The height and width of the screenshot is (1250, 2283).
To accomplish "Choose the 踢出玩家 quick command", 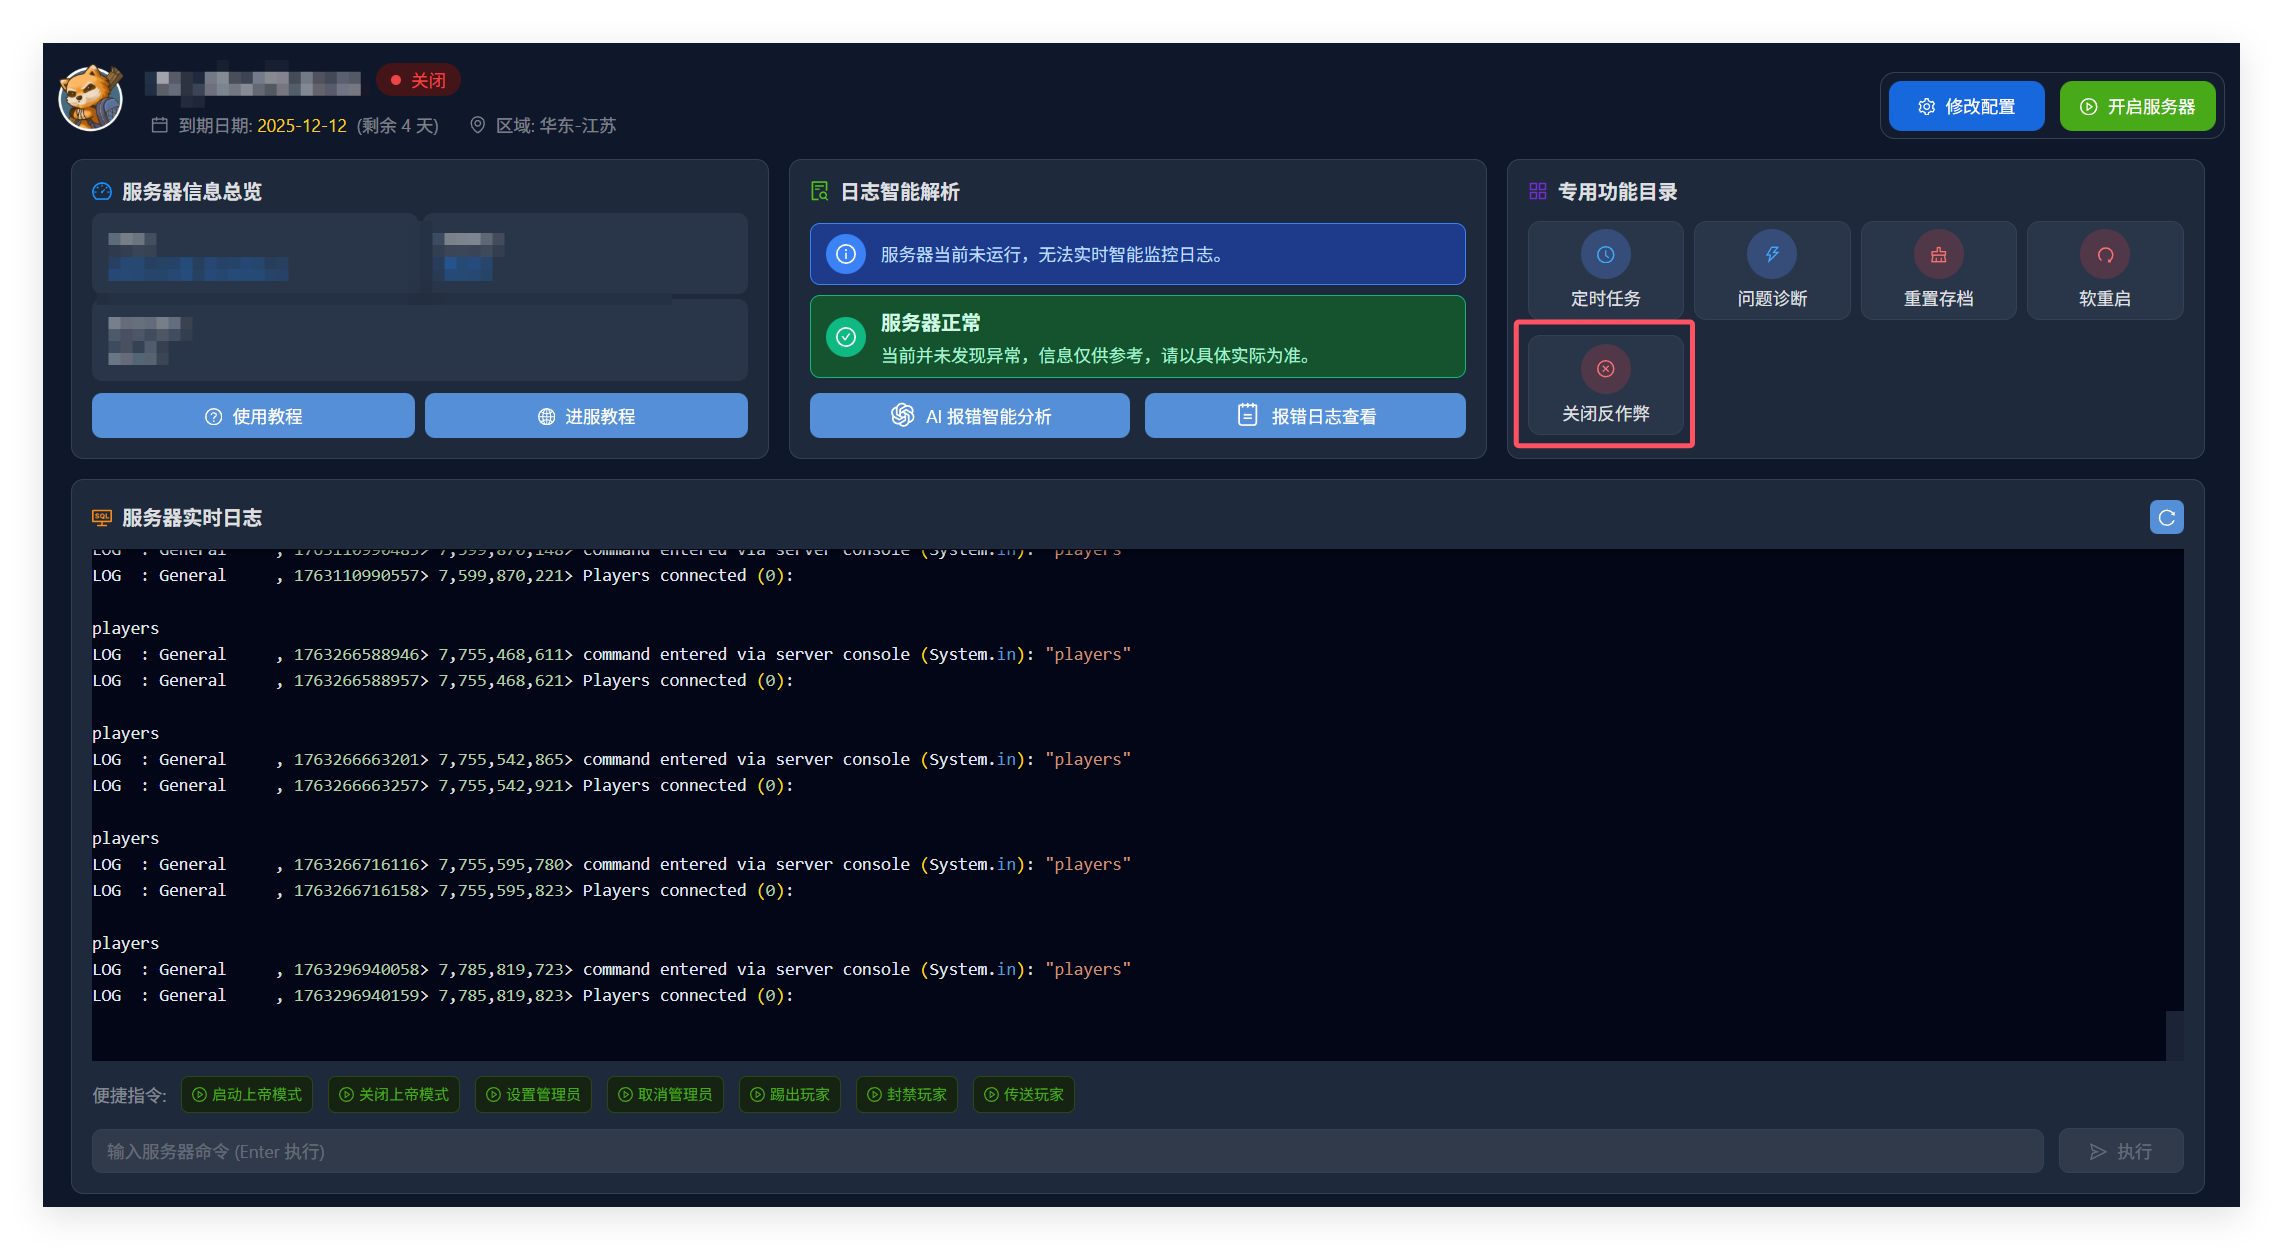I will tap(790, 1095).
